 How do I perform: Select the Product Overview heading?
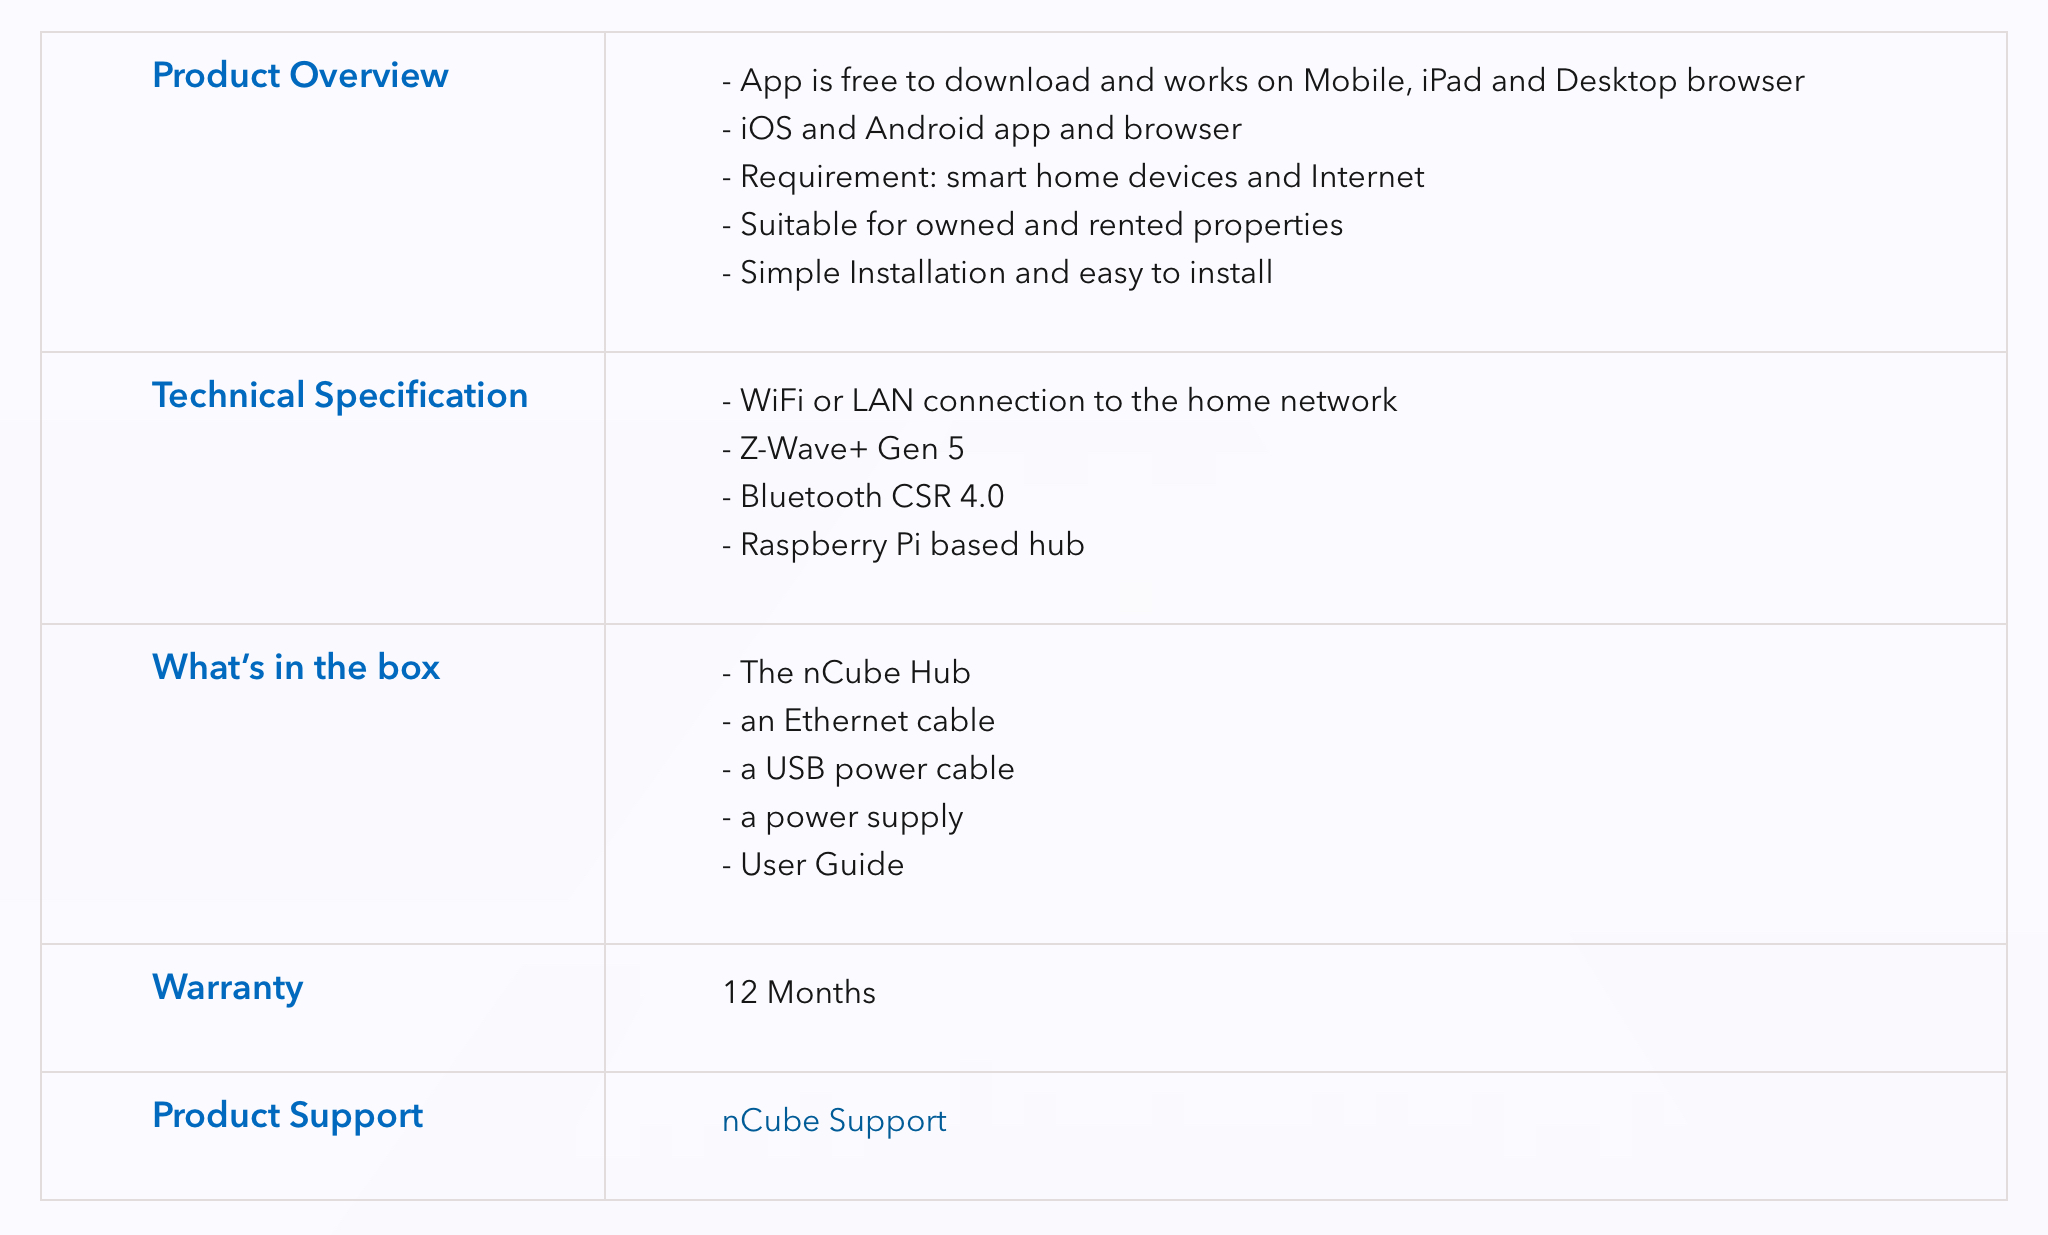click(300, 76)
